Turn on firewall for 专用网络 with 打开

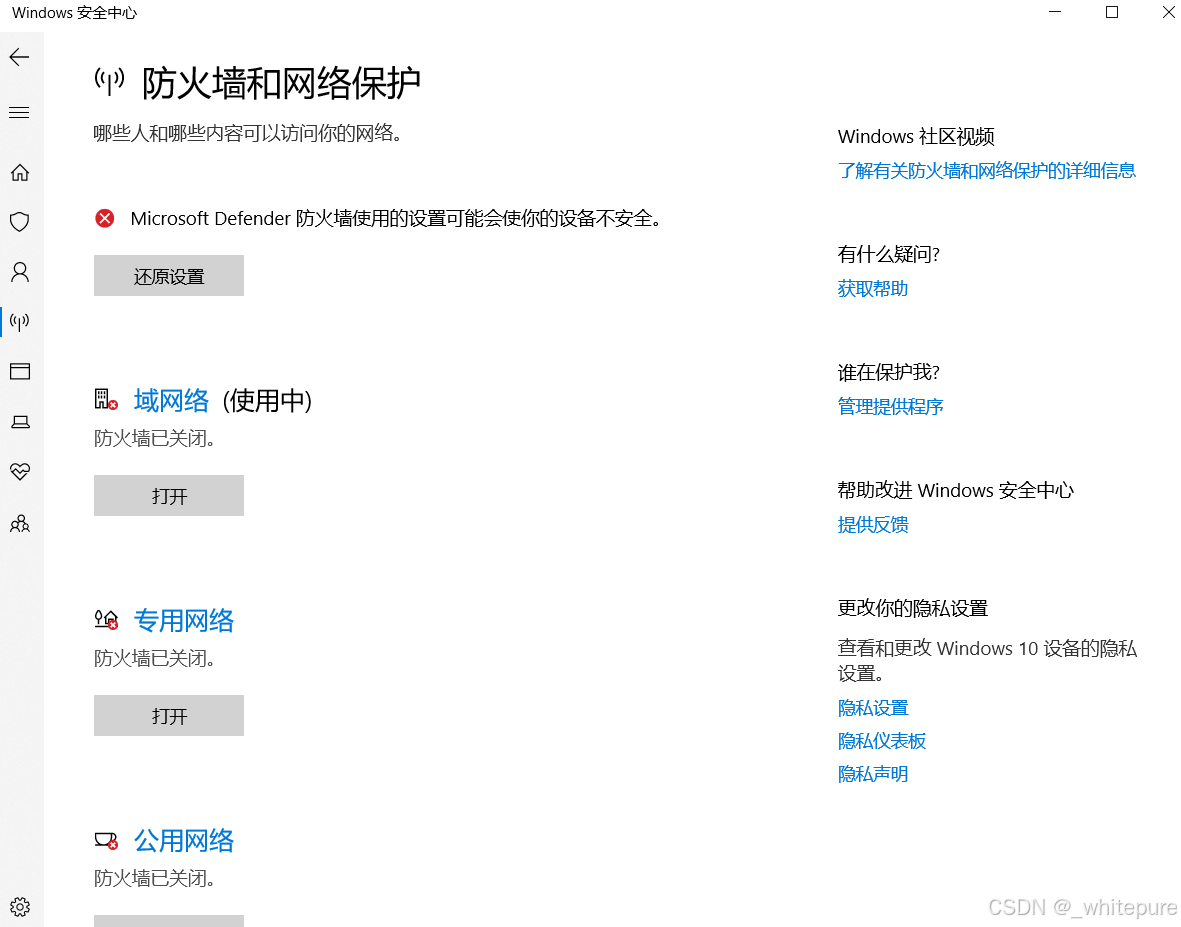pyautogui.click(x=169, y=715)
